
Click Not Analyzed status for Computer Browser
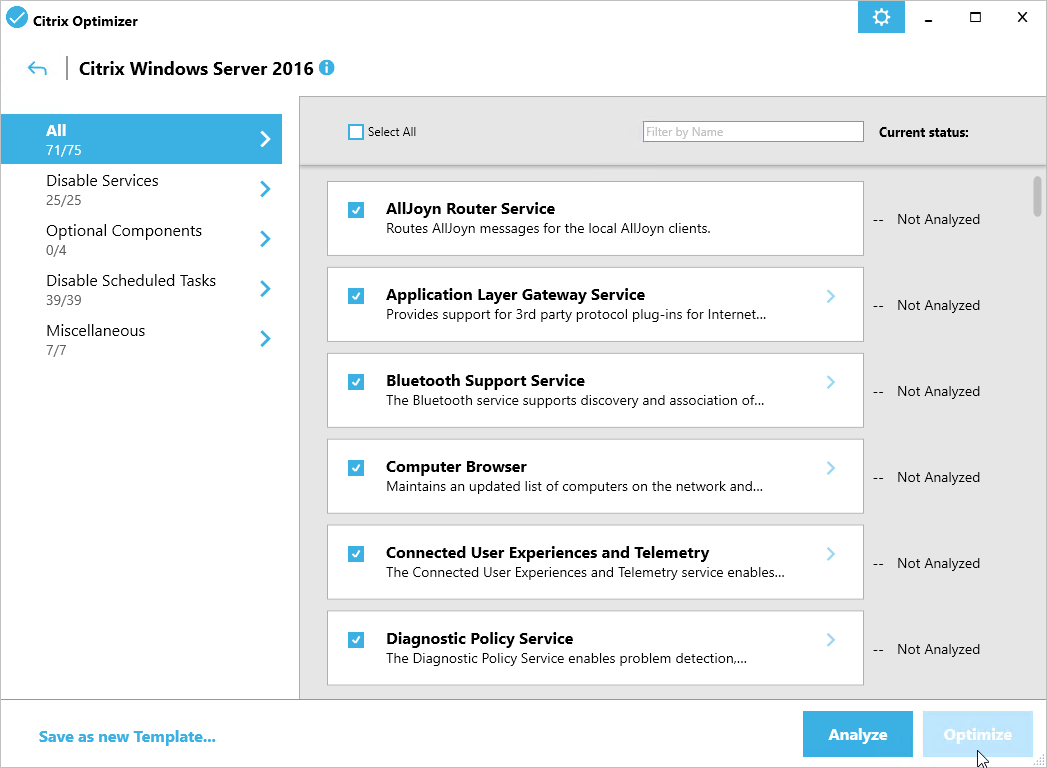point(938,477)
